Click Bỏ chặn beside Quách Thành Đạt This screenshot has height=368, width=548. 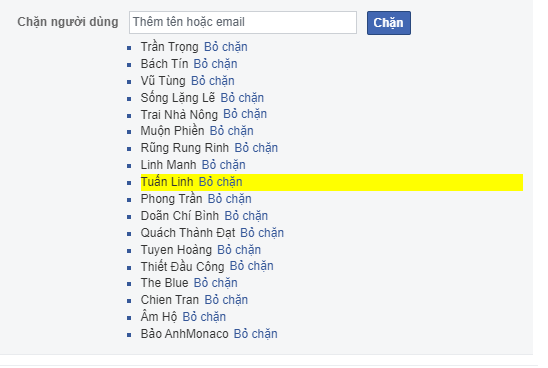click(x=262, y=233)
